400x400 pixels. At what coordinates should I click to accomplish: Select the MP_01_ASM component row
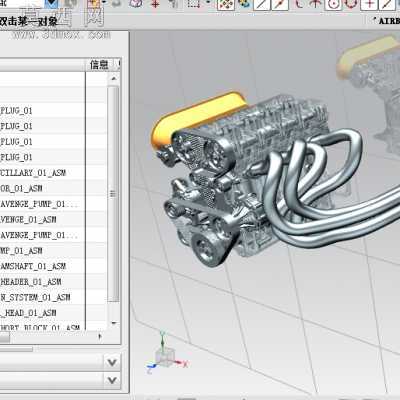42,251
